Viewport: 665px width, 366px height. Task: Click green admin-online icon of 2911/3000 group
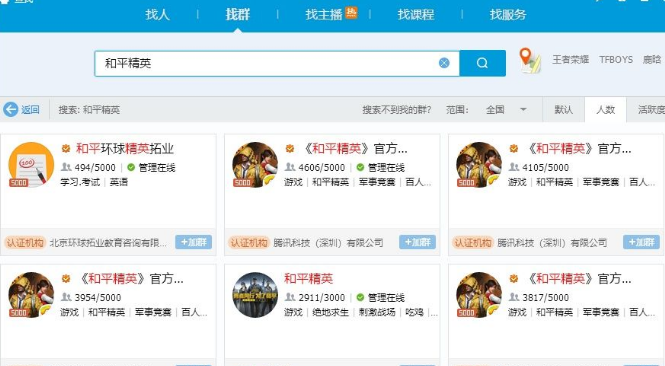click(360, 297)
